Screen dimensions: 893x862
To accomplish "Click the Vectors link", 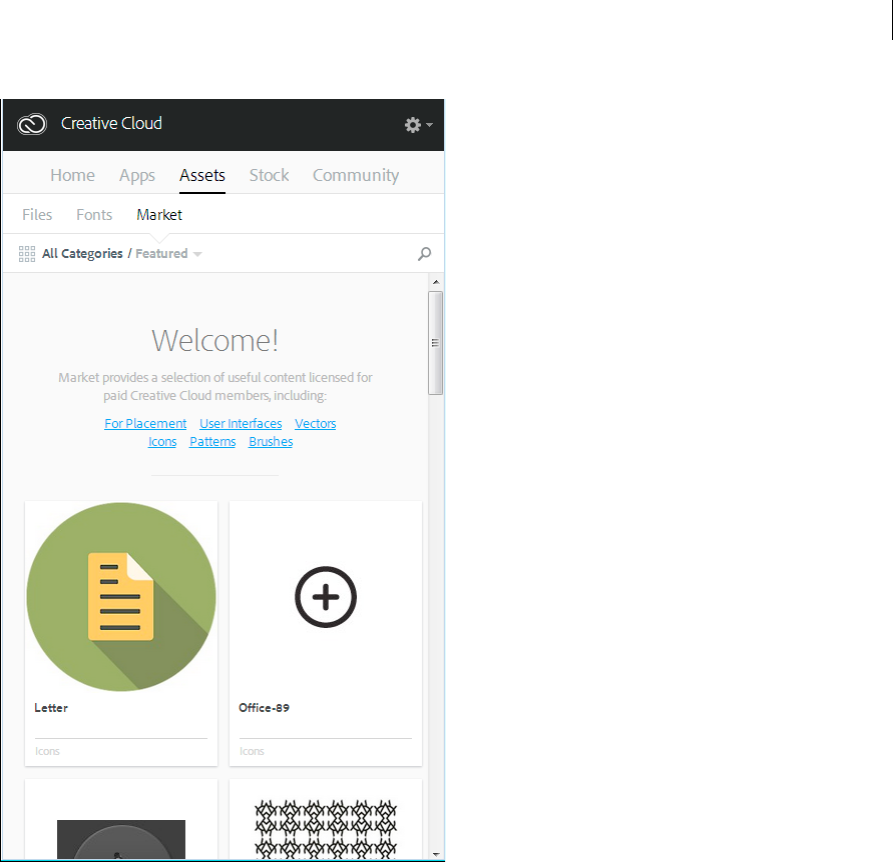I will pos(316,424).
